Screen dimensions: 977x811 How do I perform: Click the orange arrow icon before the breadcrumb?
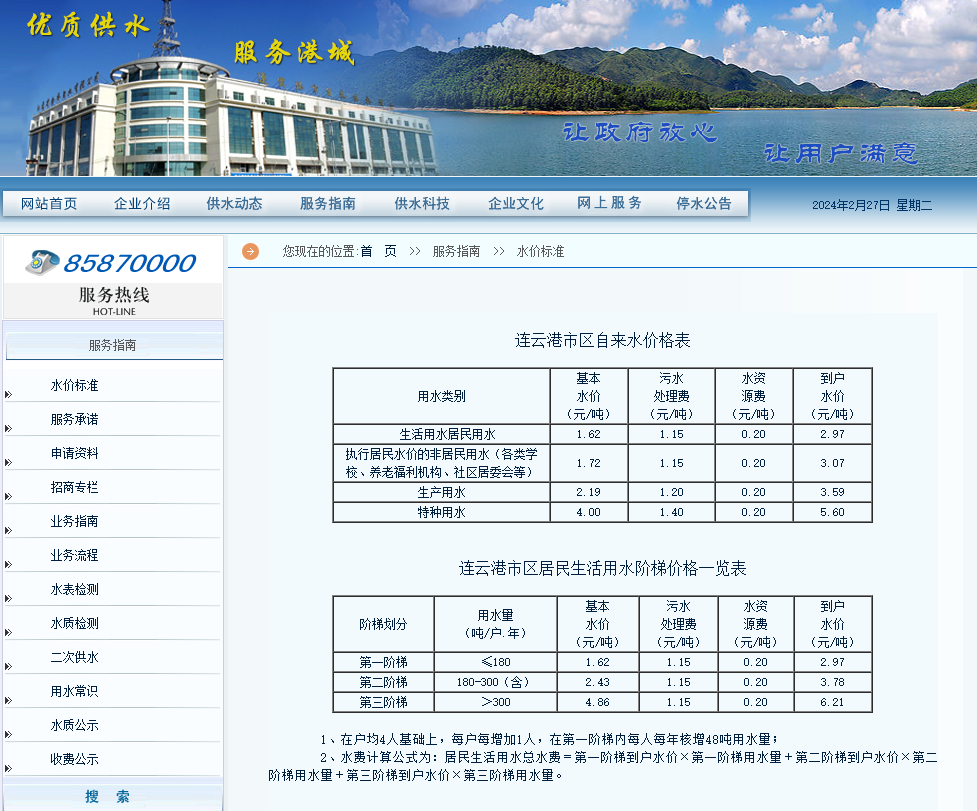[250, 251]
